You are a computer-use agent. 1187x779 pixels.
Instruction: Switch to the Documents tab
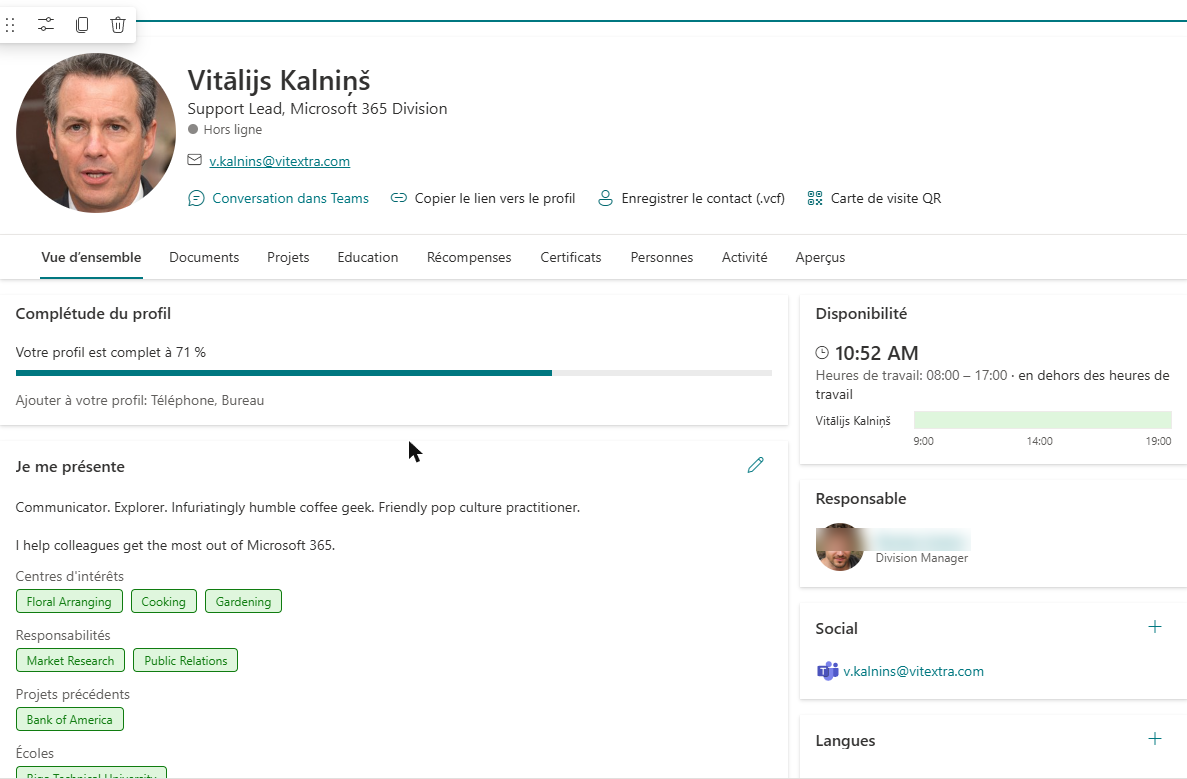(204, 257)
